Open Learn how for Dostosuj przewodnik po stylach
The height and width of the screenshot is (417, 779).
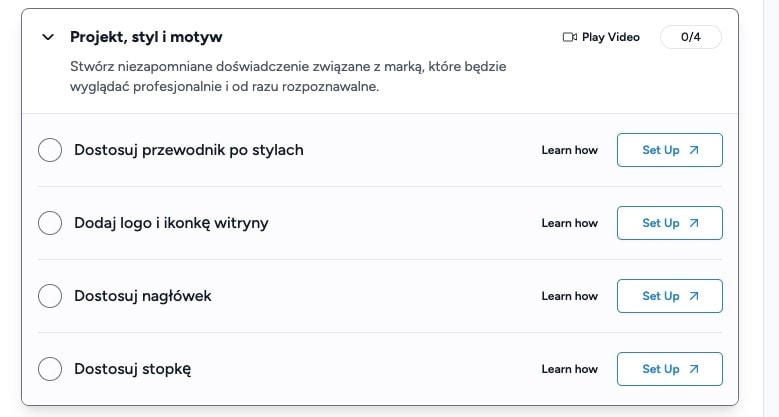pos(569,150)
